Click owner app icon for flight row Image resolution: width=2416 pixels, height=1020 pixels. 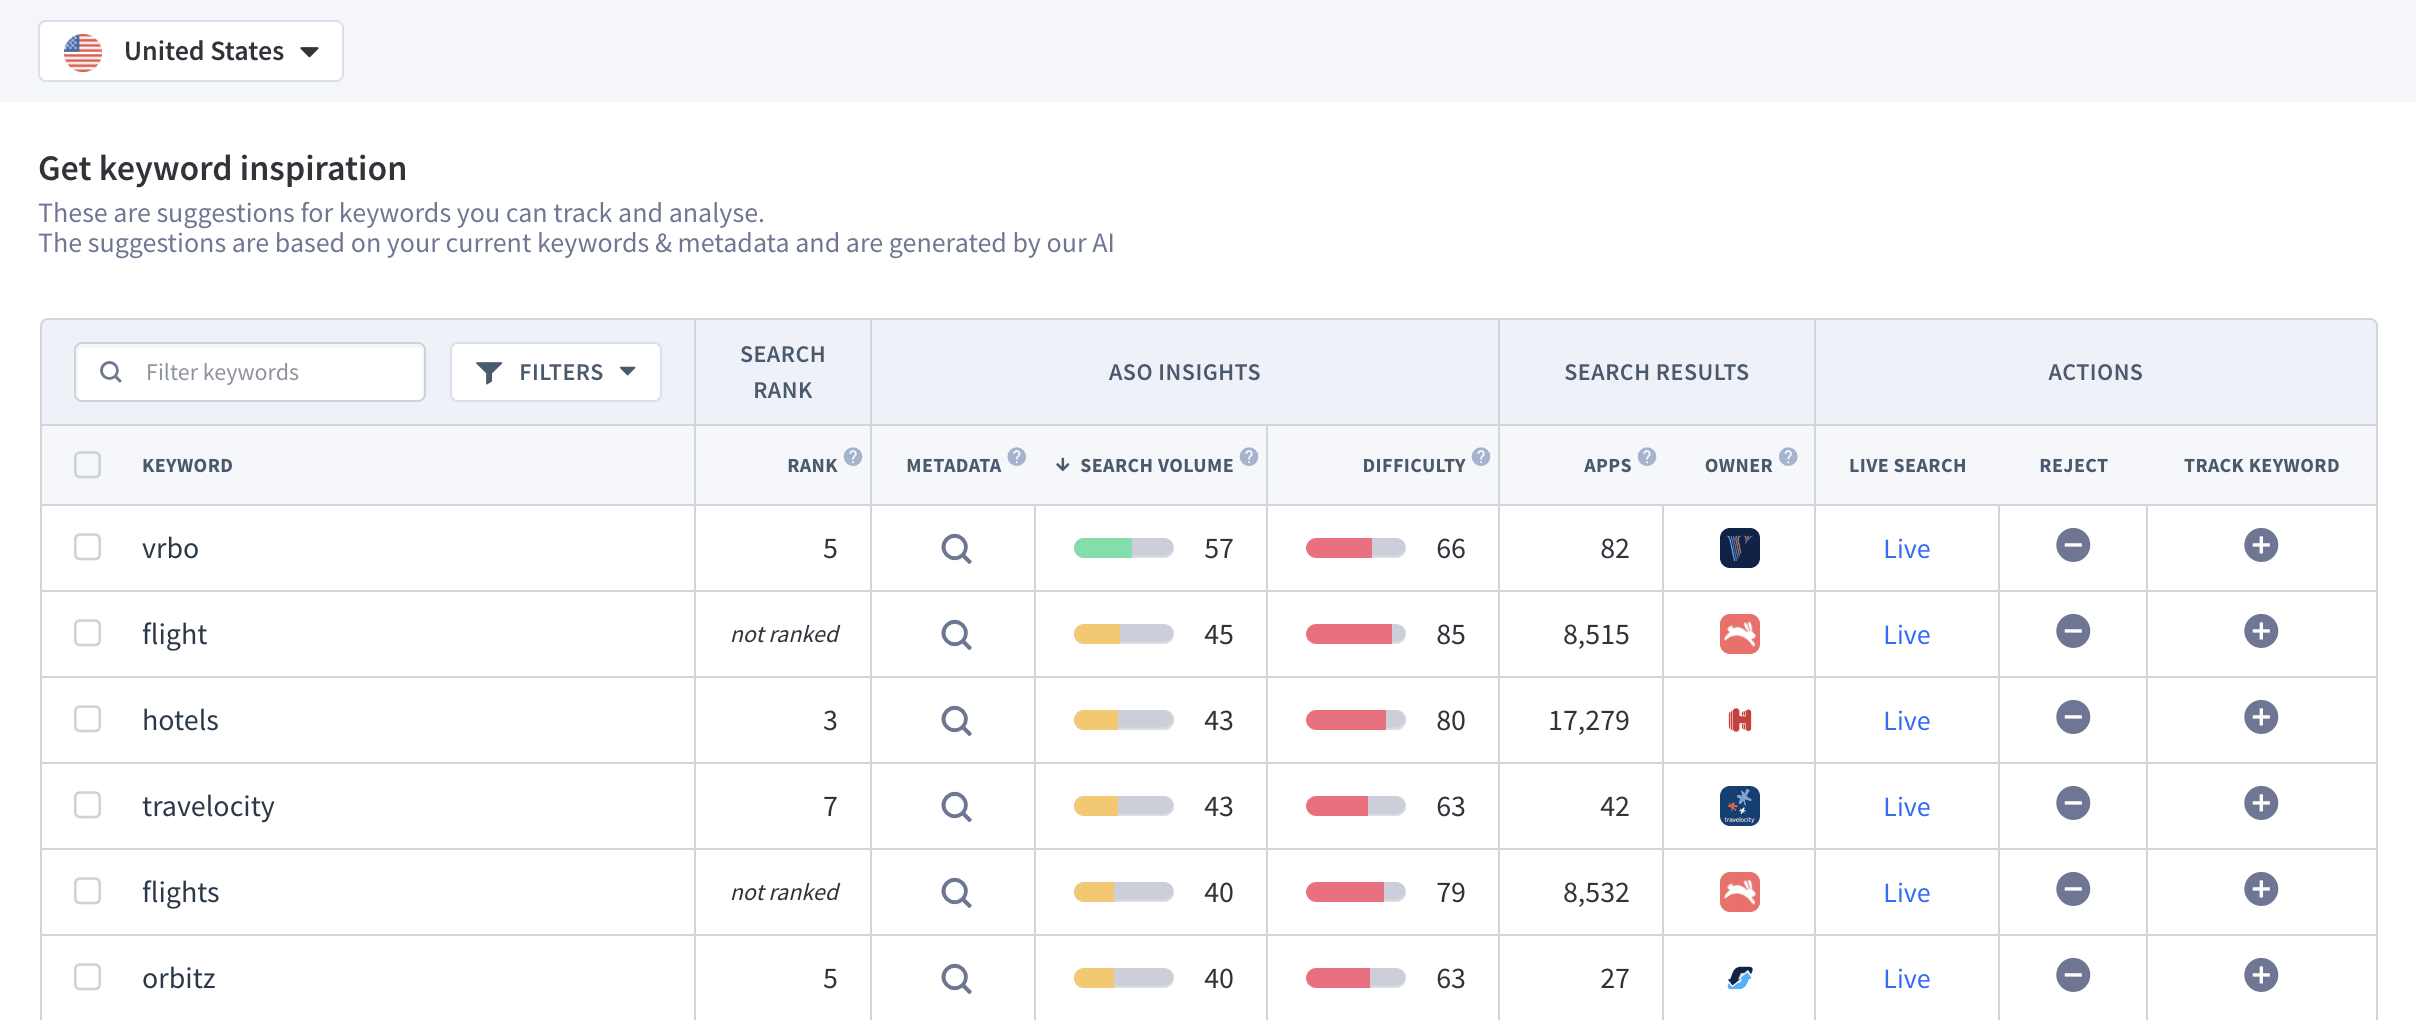(1740, 634)
